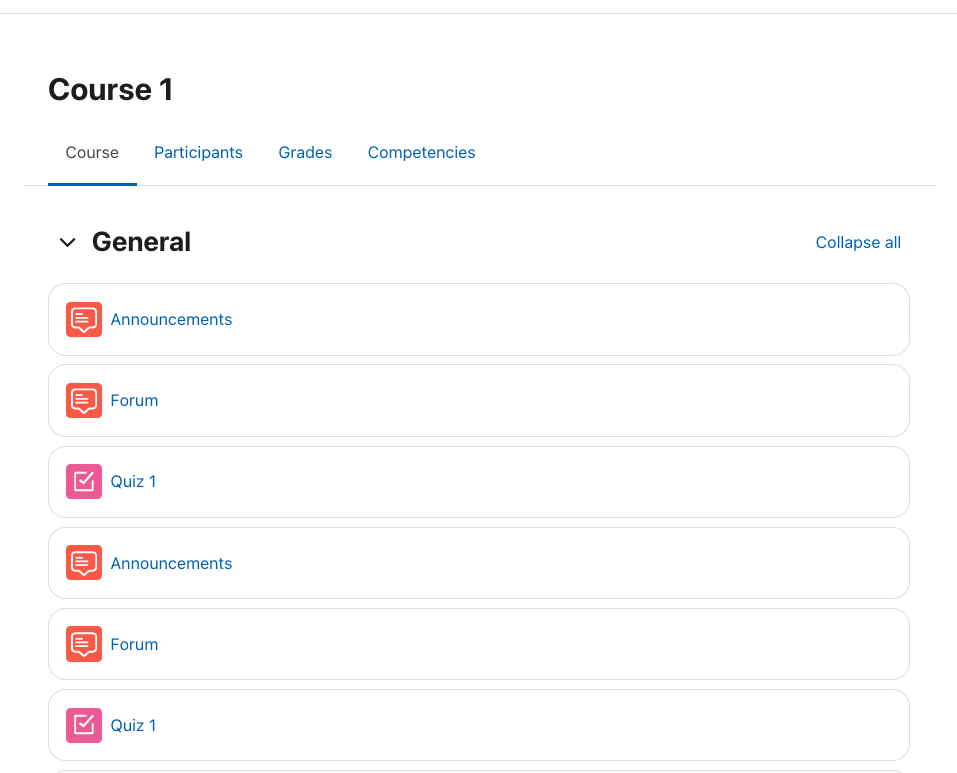Open the second Forum link

[134, 644]
